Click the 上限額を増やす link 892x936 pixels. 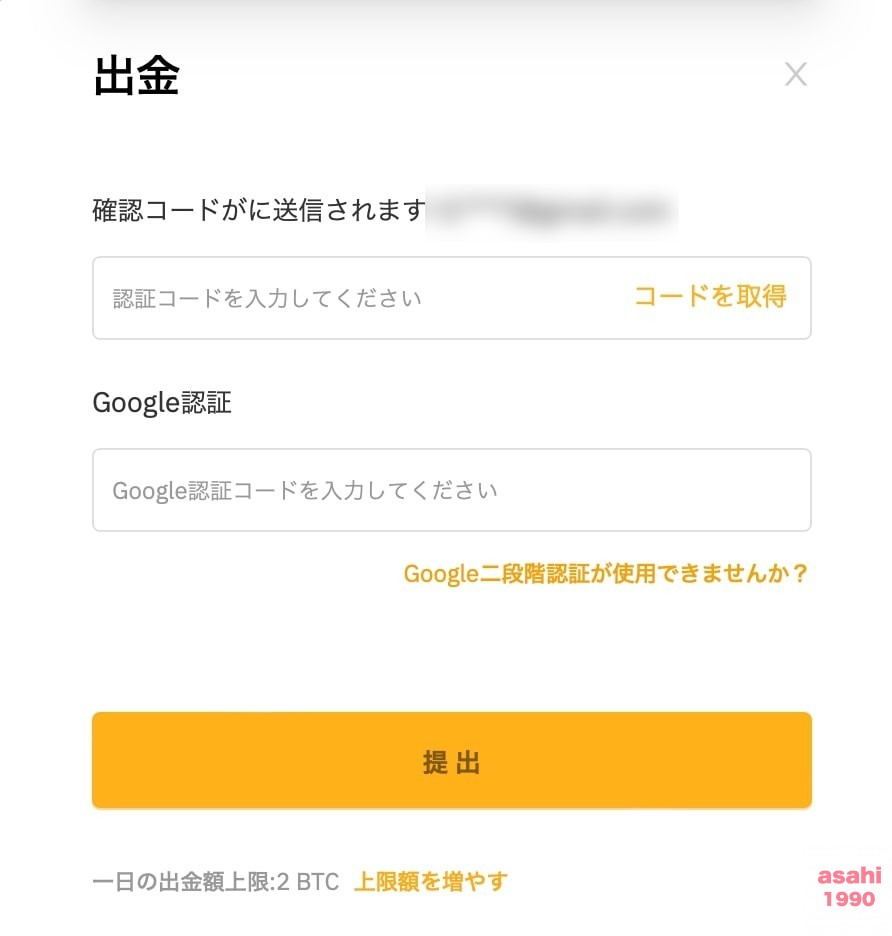[430, 881]
